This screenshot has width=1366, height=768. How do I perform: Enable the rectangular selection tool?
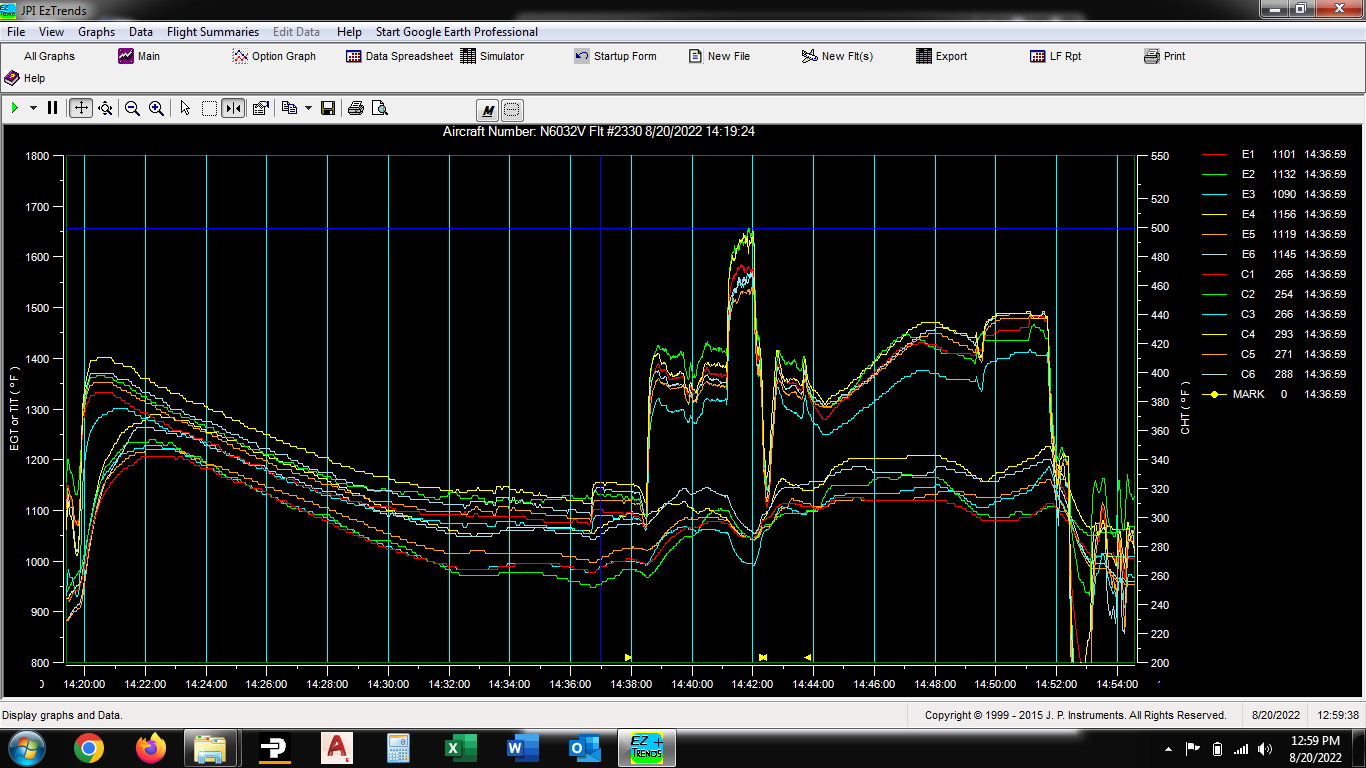208,108
